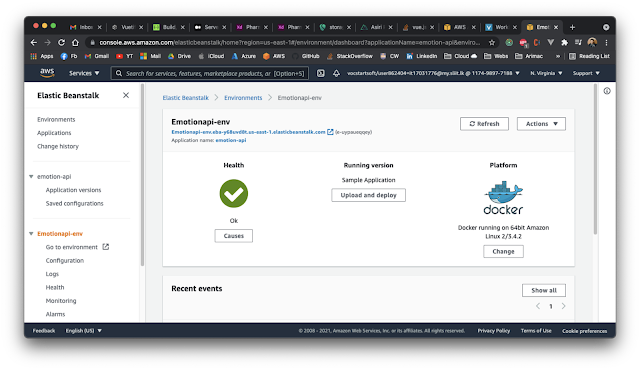Viewport: 640px width, 370px height.
Task: Close the Elastic Beanstalk side panel
Action: click(126, 95)
